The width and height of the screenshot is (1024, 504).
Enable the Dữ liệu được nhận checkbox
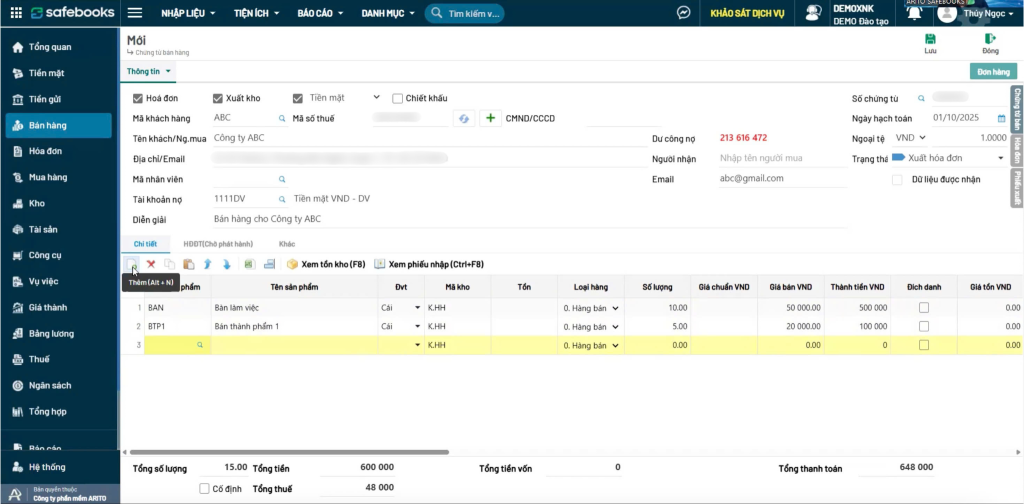(897, 180)
